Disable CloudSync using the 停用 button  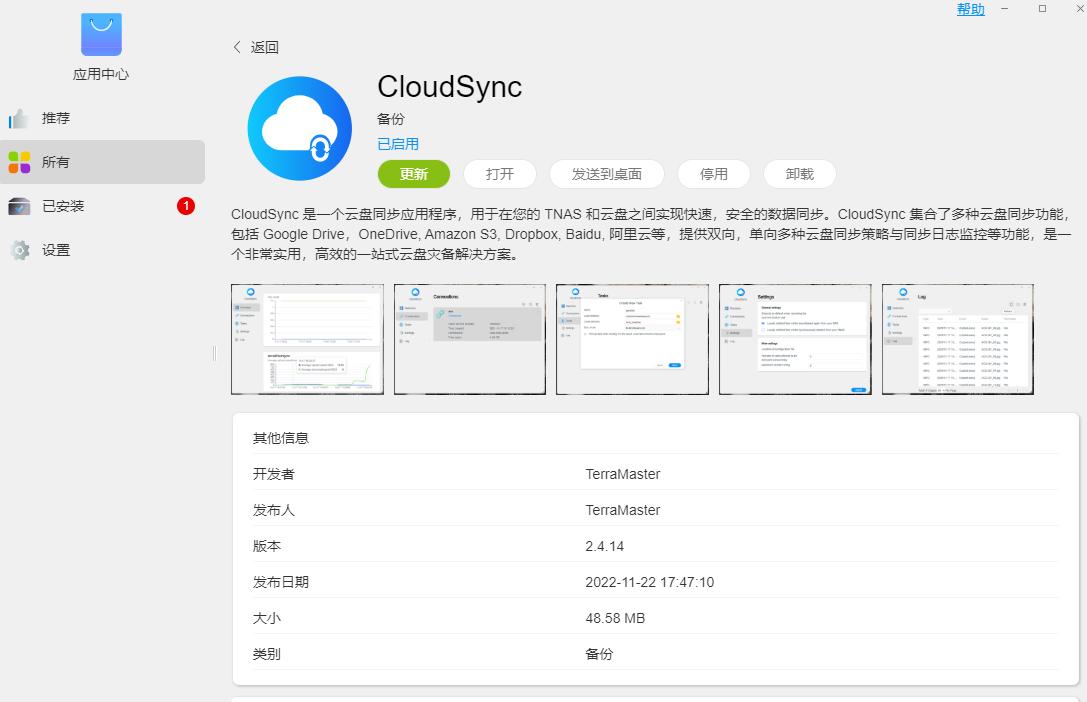point(714,173)
